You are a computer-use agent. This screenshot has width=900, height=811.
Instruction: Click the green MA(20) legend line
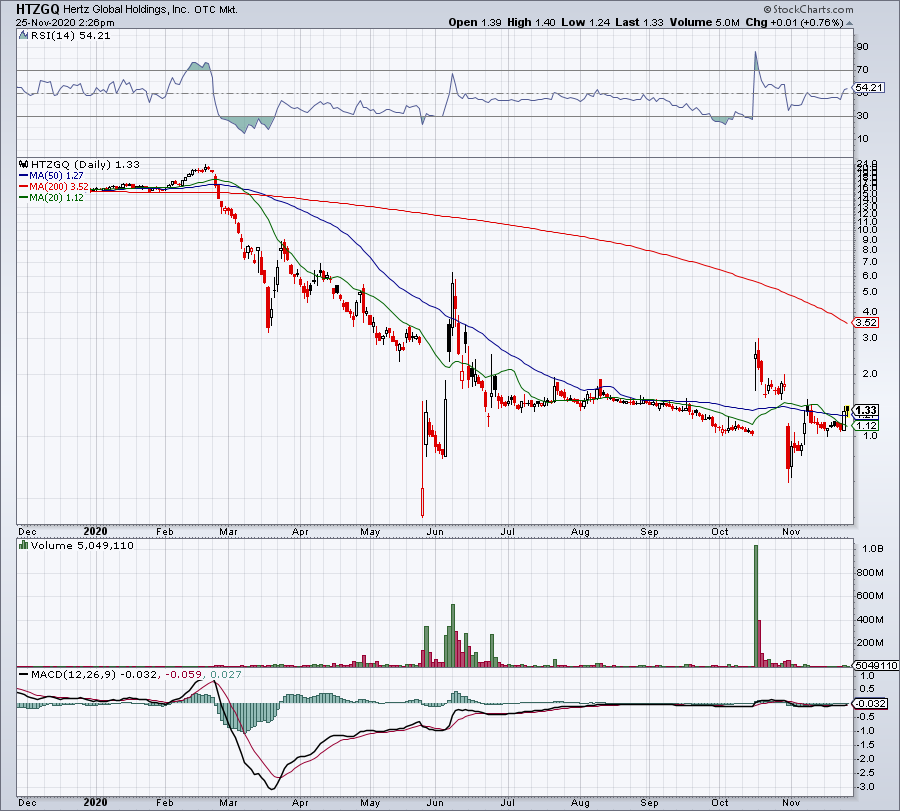[23, 198]
